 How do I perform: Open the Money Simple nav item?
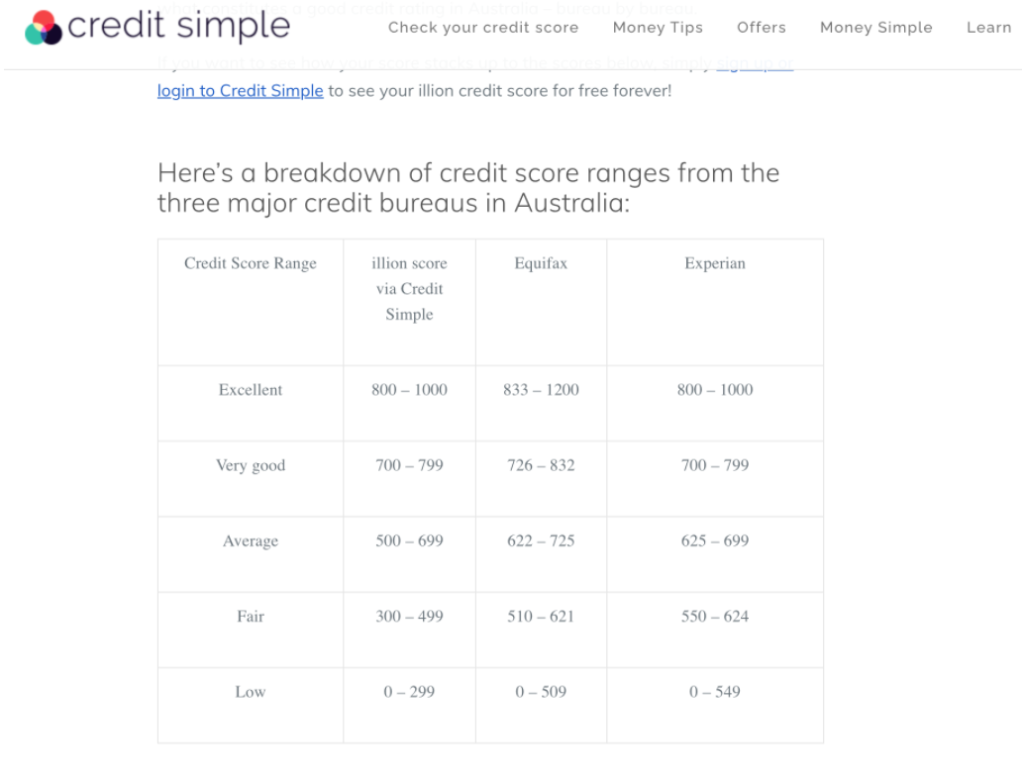point(876,27)
